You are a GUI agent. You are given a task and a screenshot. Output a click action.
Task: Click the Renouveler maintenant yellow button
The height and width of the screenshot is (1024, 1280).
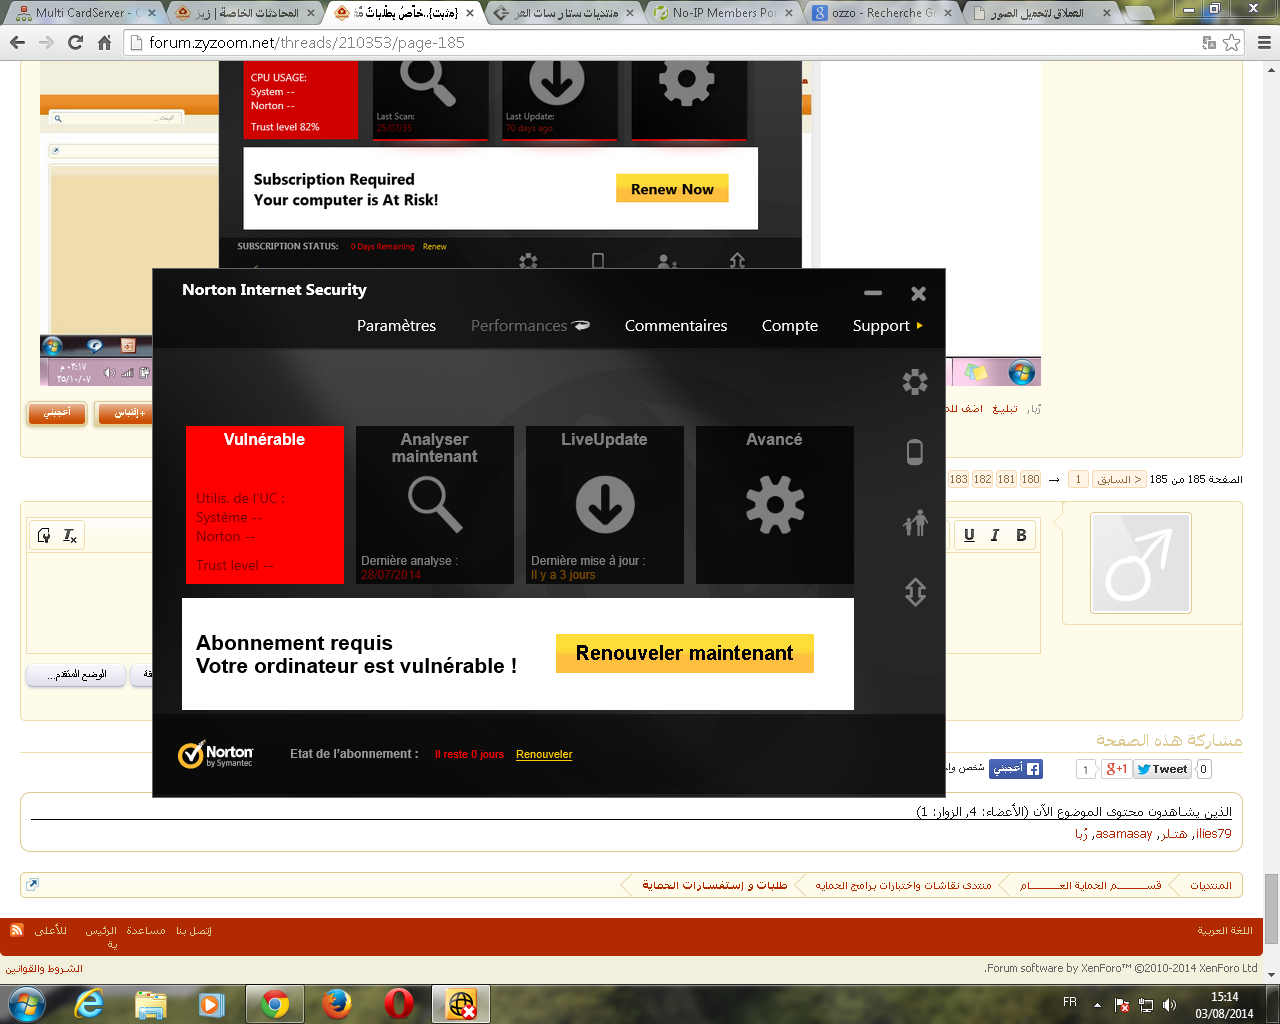coord(685,653)
